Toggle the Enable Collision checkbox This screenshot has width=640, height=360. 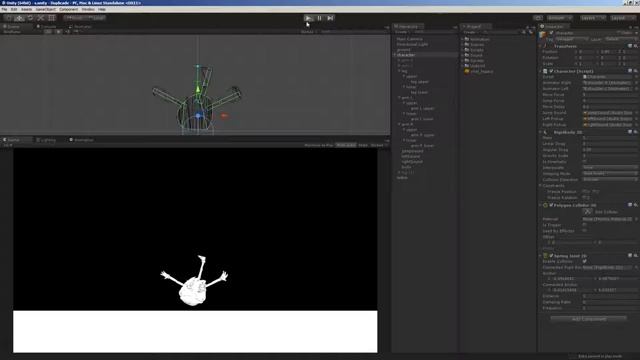click(x=584, y=262)
